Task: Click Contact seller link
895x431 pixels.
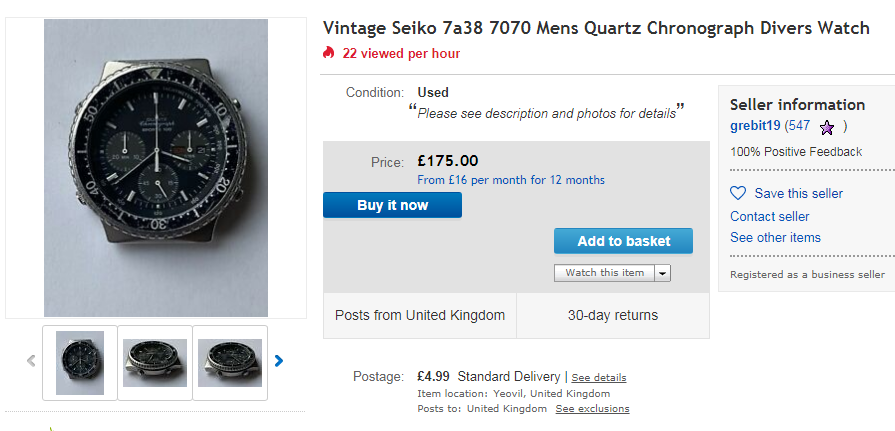Action: coord(769,216)
